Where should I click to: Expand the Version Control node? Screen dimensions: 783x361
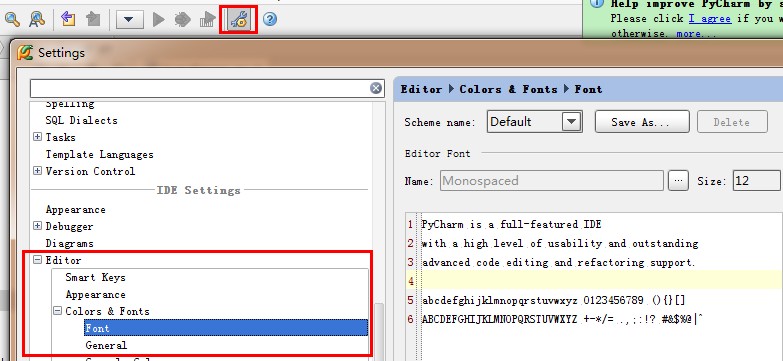[x=37, y=171]
